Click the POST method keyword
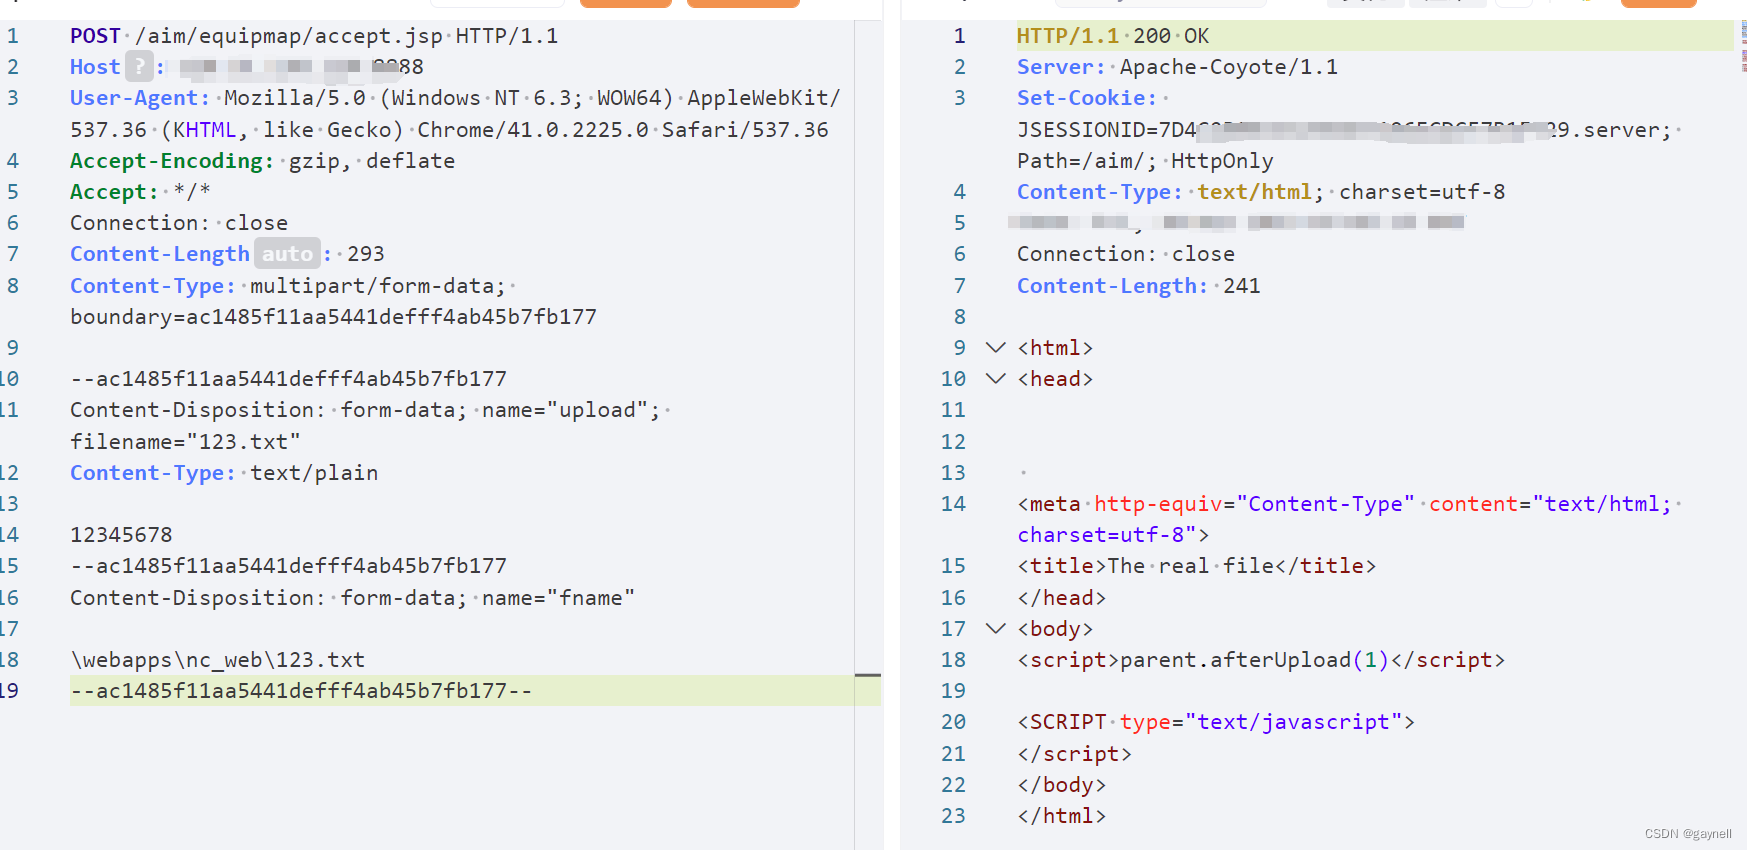1747x850 pixels. [95, 36]
